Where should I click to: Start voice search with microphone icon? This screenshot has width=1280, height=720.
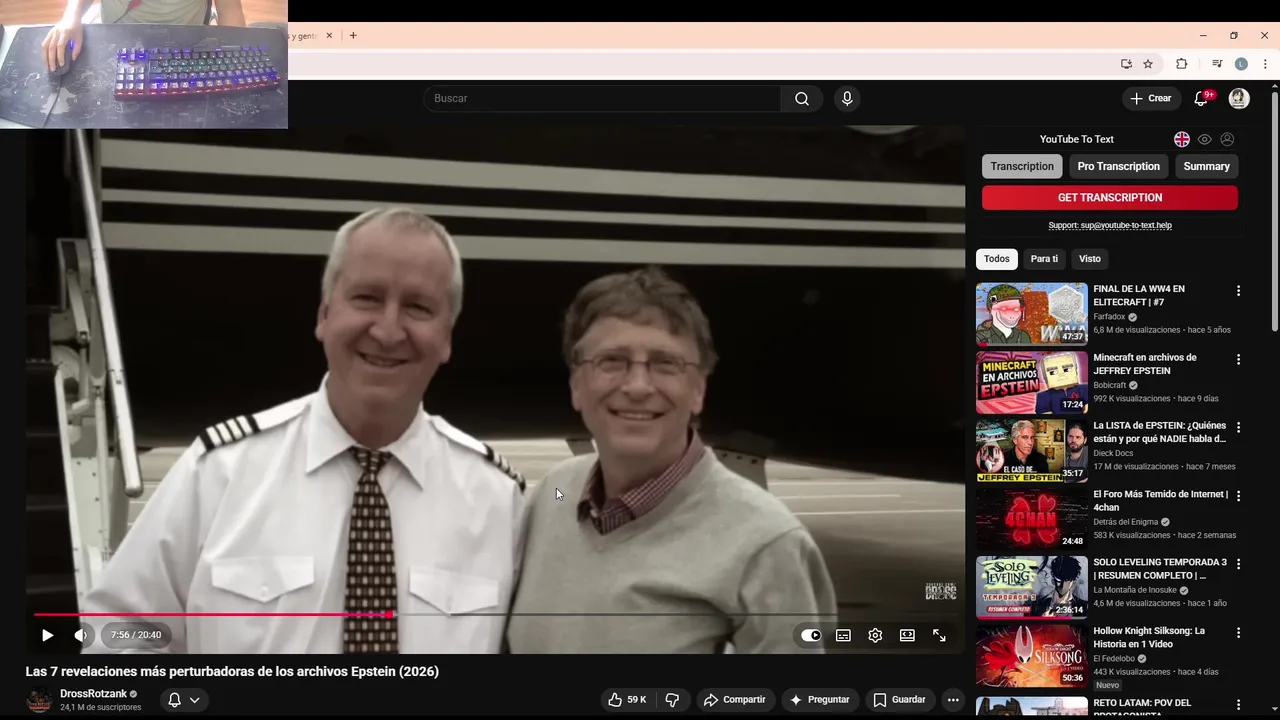[x=847, y=98]
